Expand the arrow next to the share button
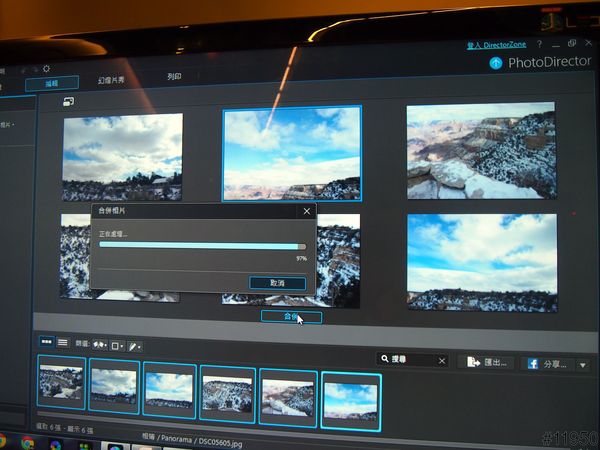 583,366
